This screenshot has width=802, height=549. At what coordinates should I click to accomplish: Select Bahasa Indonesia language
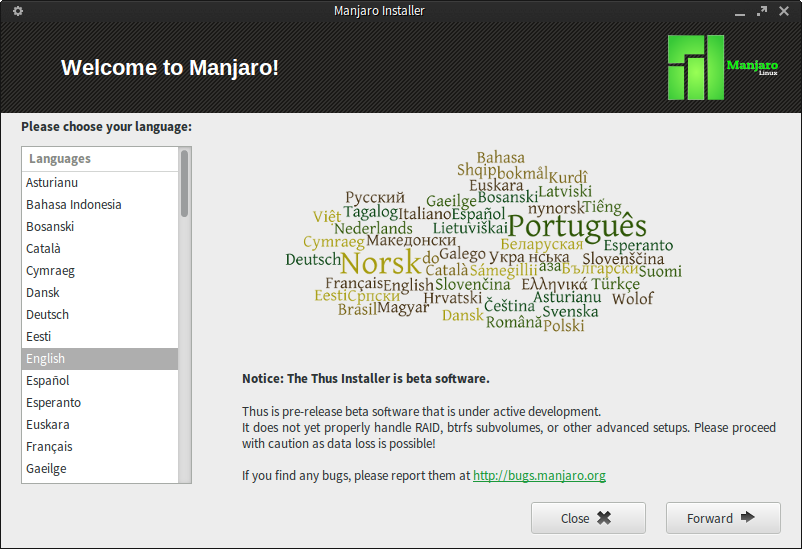100,205
